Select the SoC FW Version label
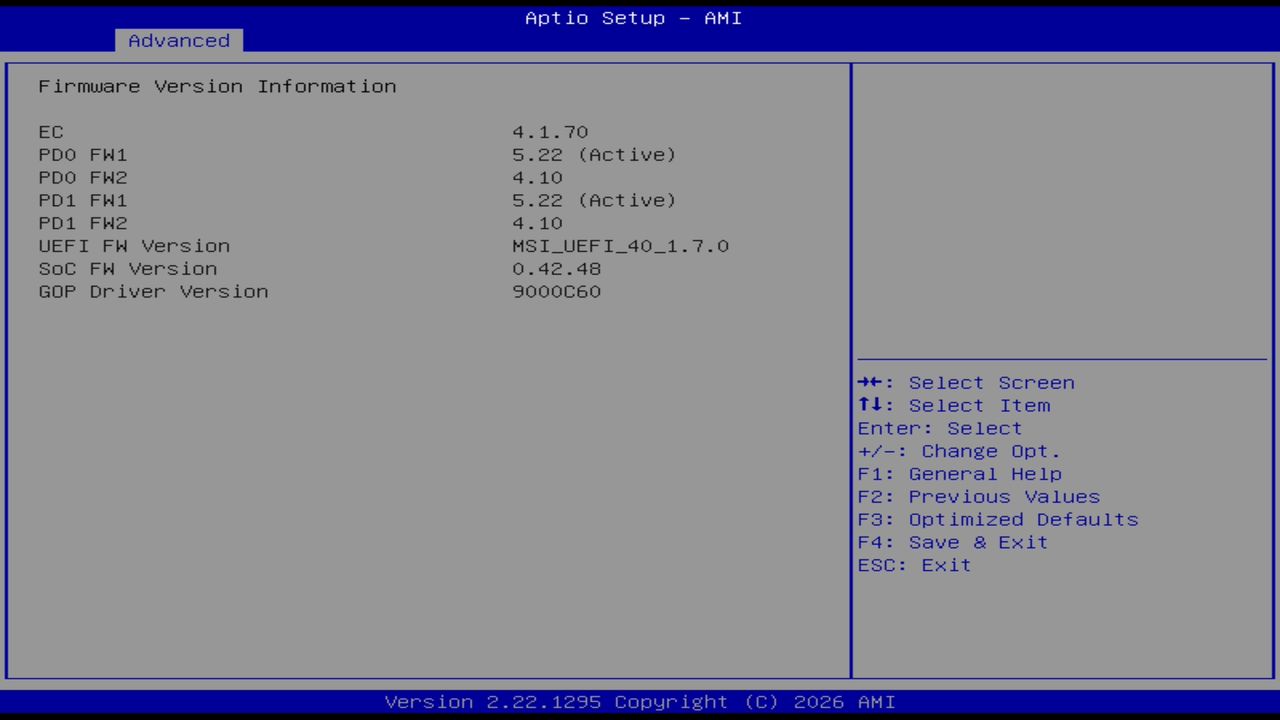The image size is (1280, 720). click(x=128, y=269)
